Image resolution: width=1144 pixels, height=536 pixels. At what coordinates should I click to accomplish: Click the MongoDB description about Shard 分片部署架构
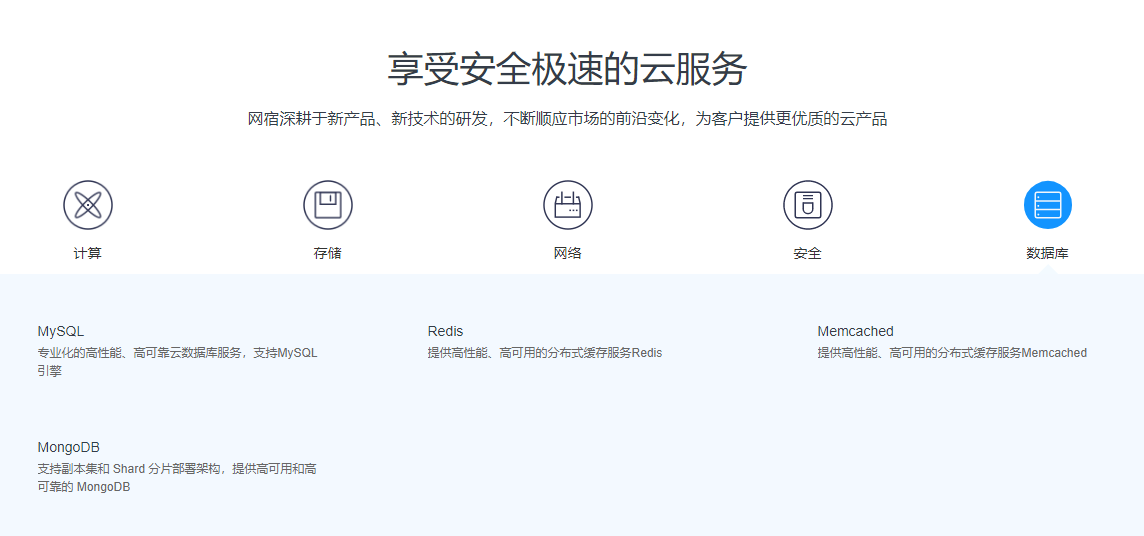[177, 478]
